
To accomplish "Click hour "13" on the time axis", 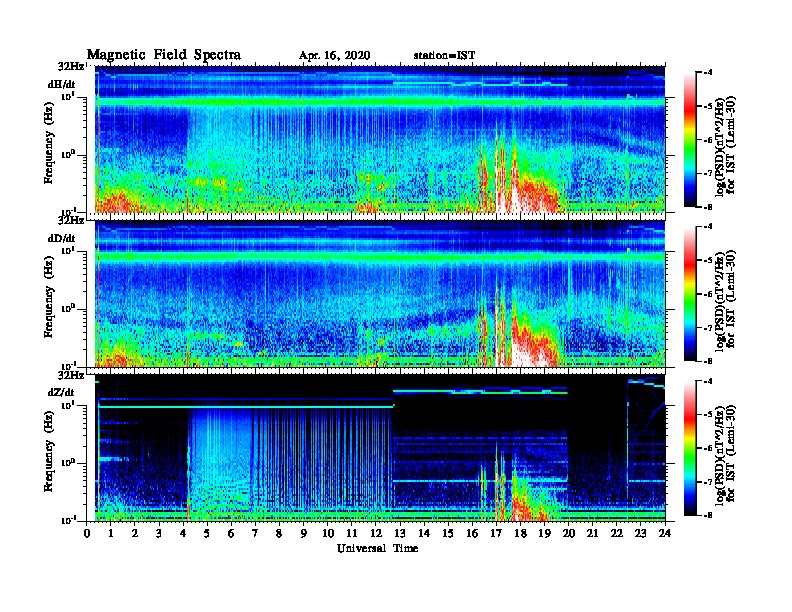I will pyautogui.click(x=400, y=533).
